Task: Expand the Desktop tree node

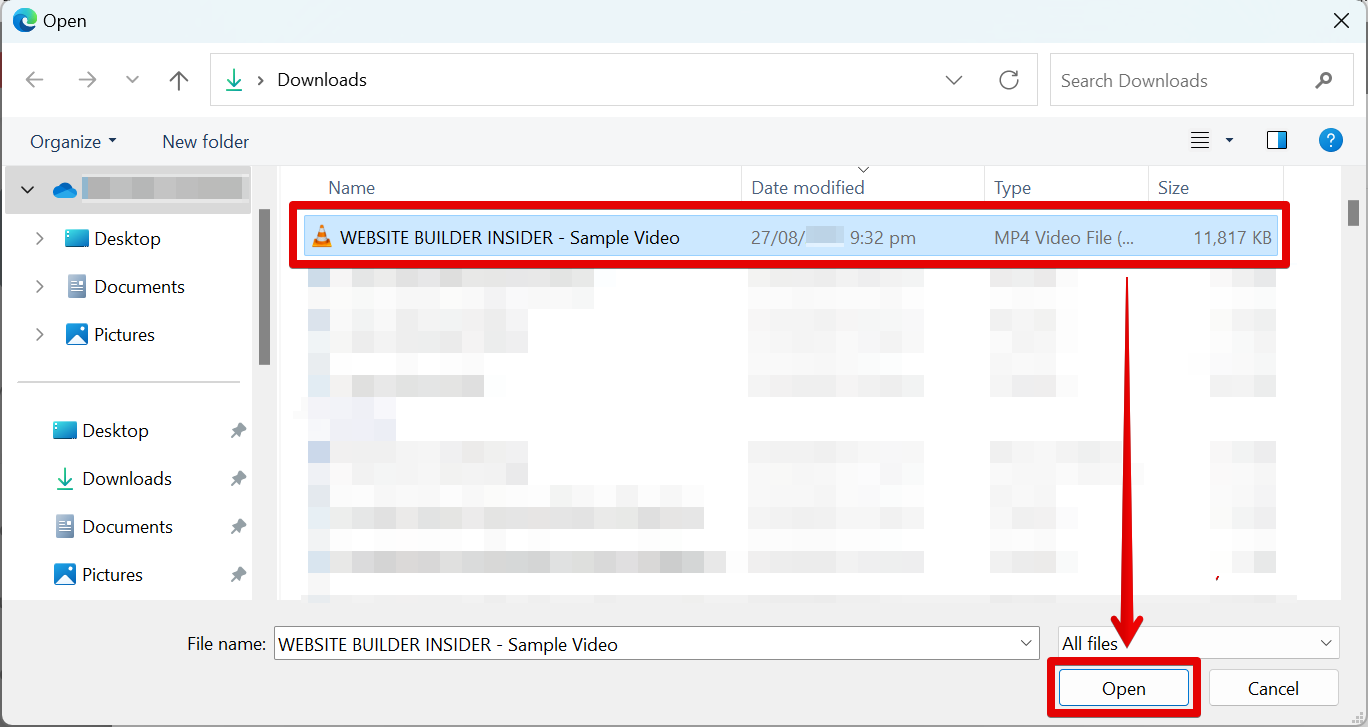Action: [40, 239]
